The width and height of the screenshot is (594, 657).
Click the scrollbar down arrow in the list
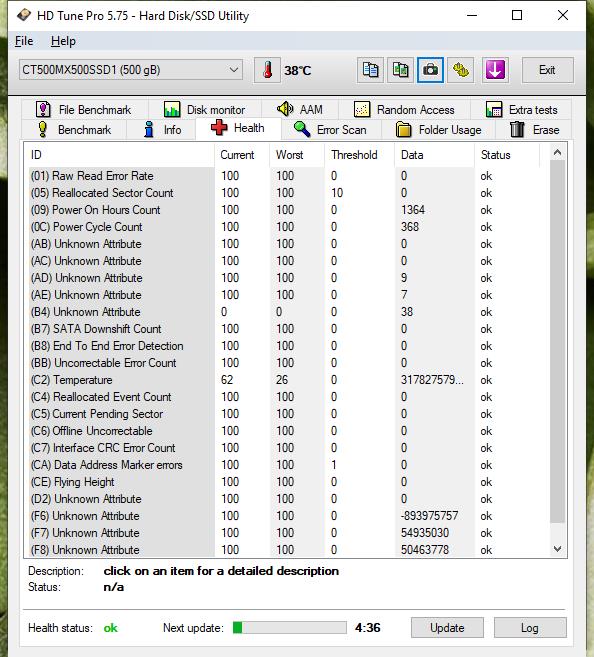click(x=557, y=548)
